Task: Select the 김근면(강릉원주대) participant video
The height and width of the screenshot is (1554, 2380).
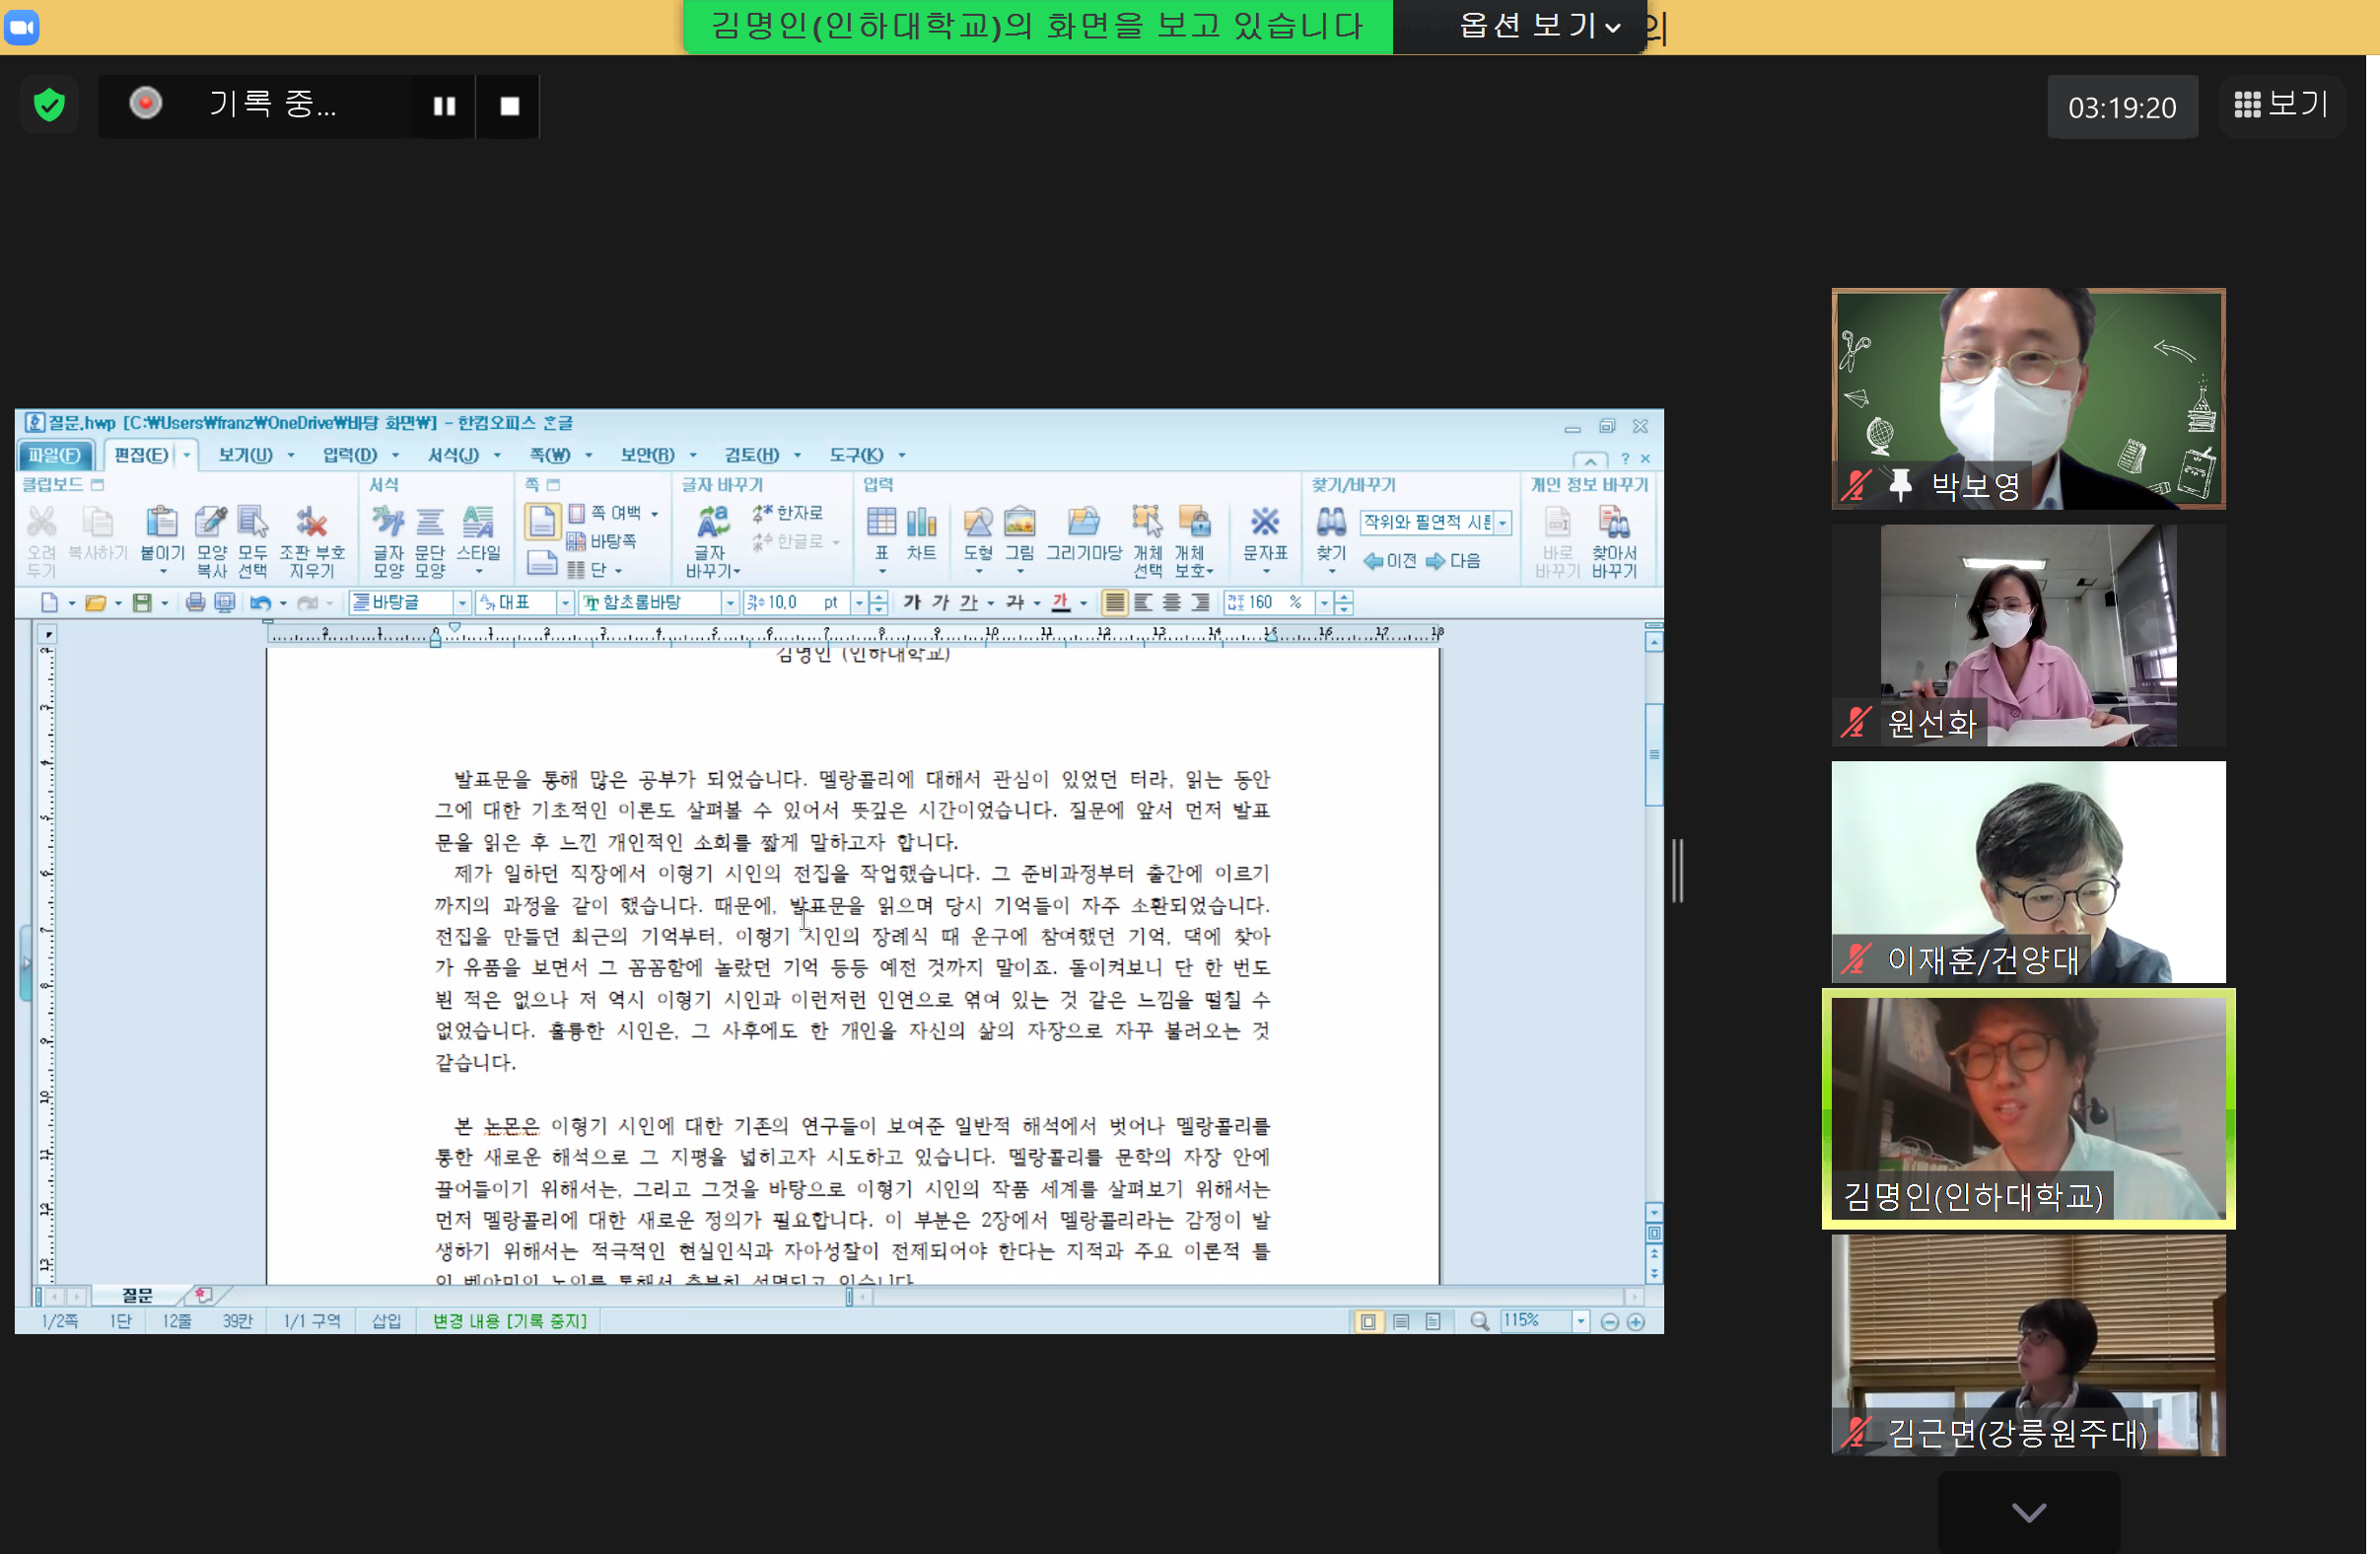Action: click(2028, 1345)
